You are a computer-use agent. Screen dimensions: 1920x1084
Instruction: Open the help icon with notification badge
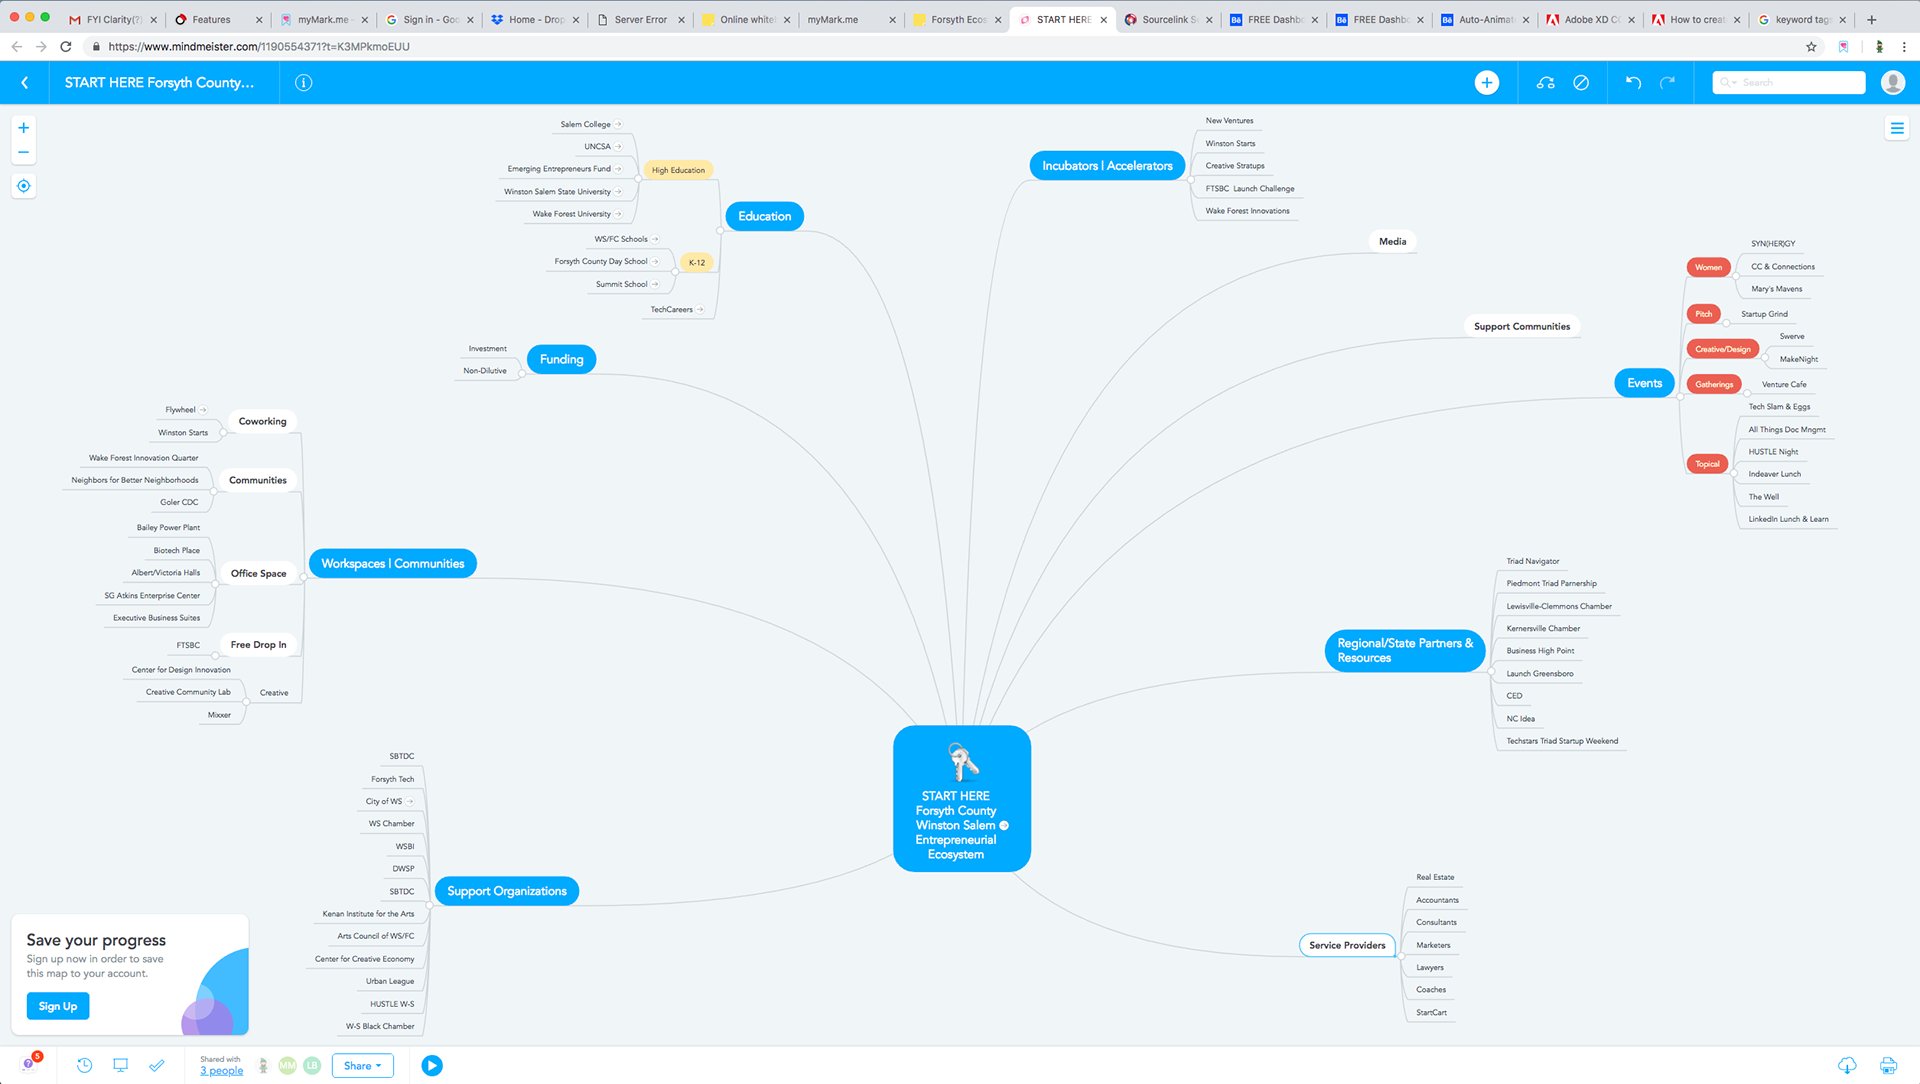point(29,1065)
